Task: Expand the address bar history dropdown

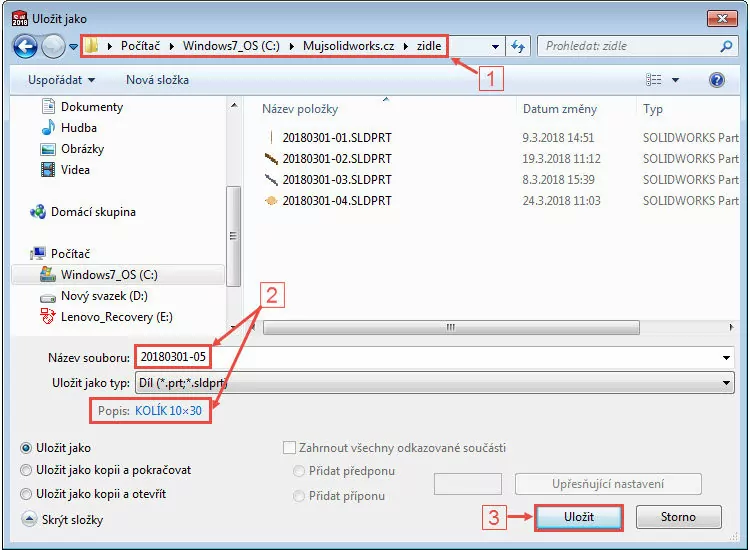Action: (495, 47)
